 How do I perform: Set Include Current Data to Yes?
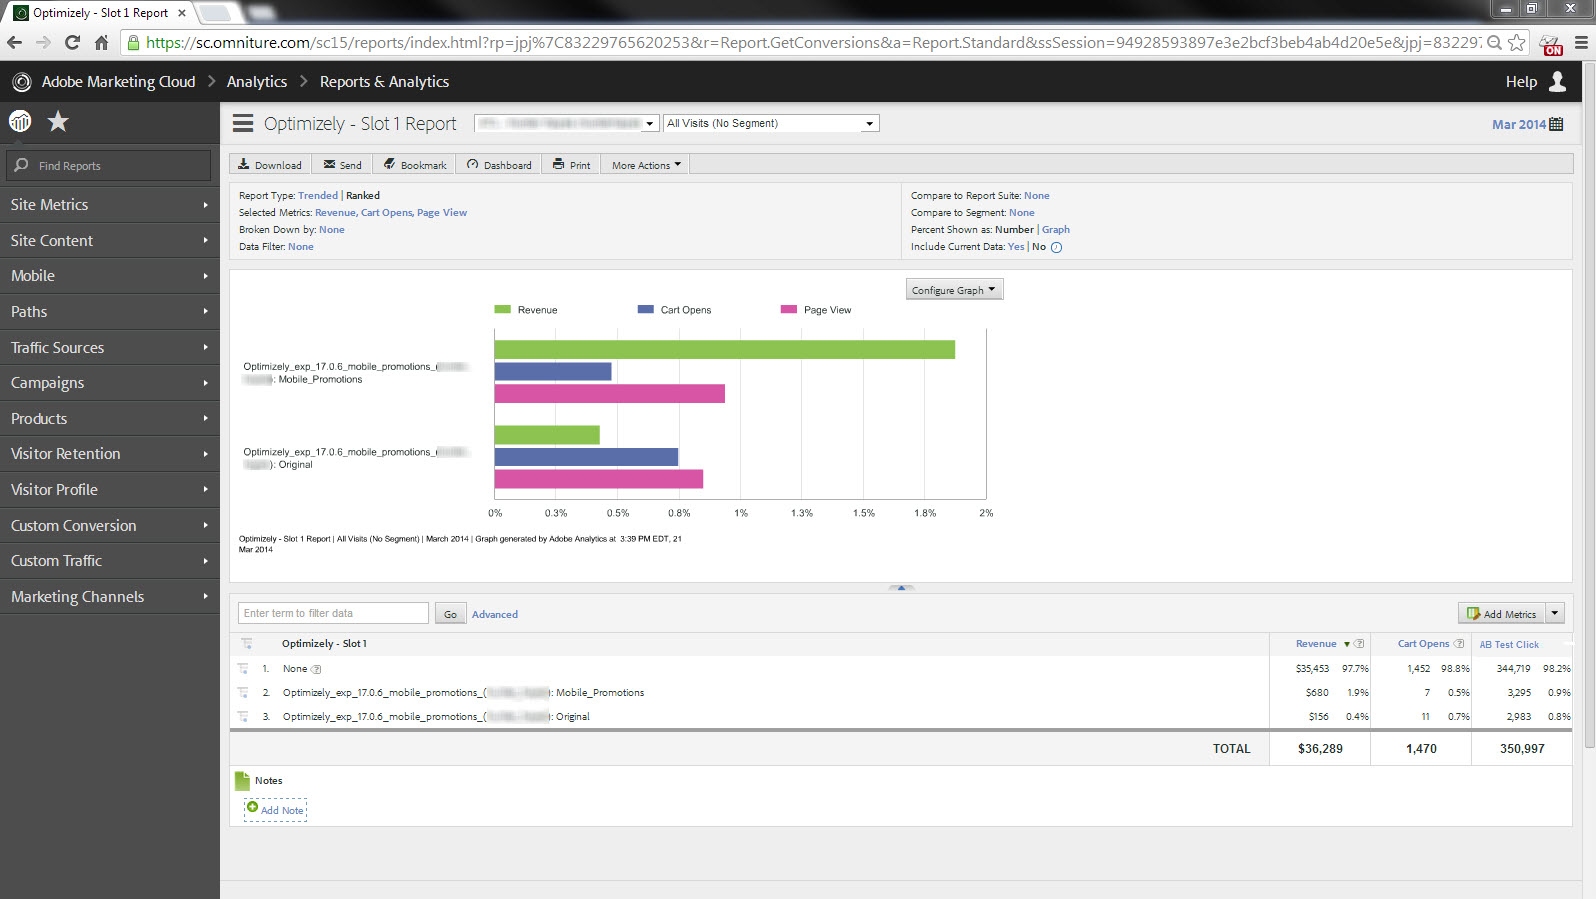pyautogui.click(x=1016, y=247)
